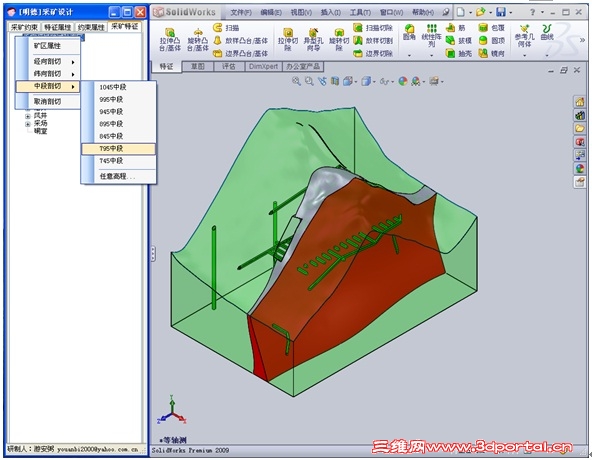Click the Edit Appearance color ball icon
Viewport: 592px width, 460px height.
pos(403,81)
